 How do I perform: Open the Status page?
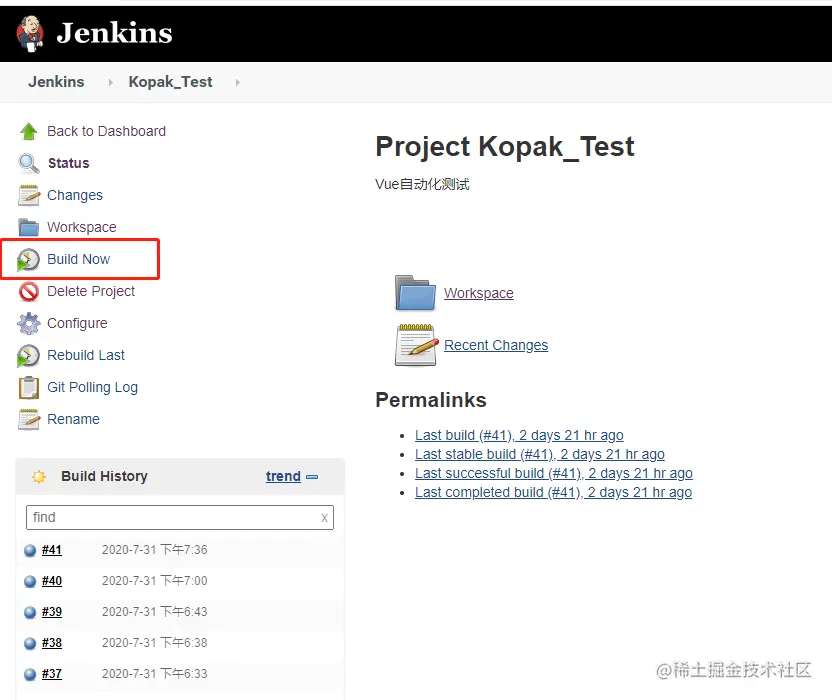pos(68,163)
